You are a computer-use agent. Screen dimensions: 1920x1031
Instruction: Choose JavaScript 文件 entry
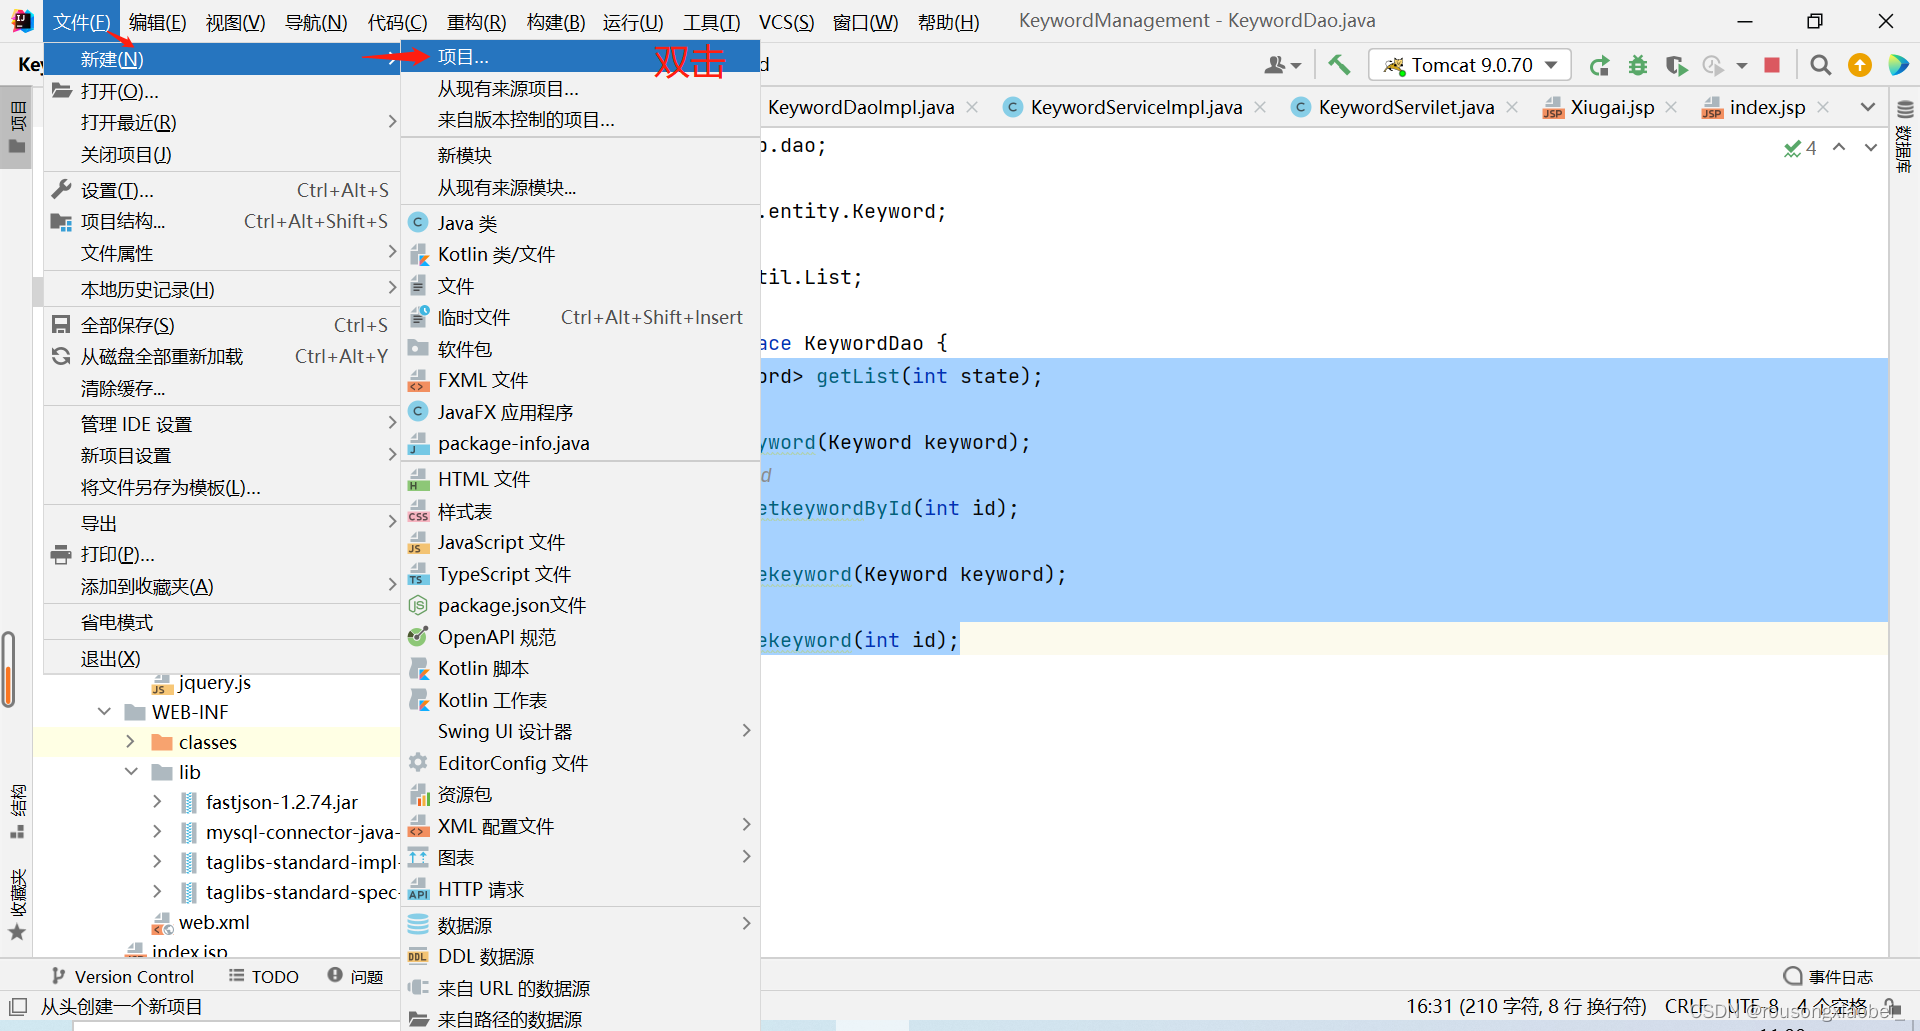click(580, 542)
